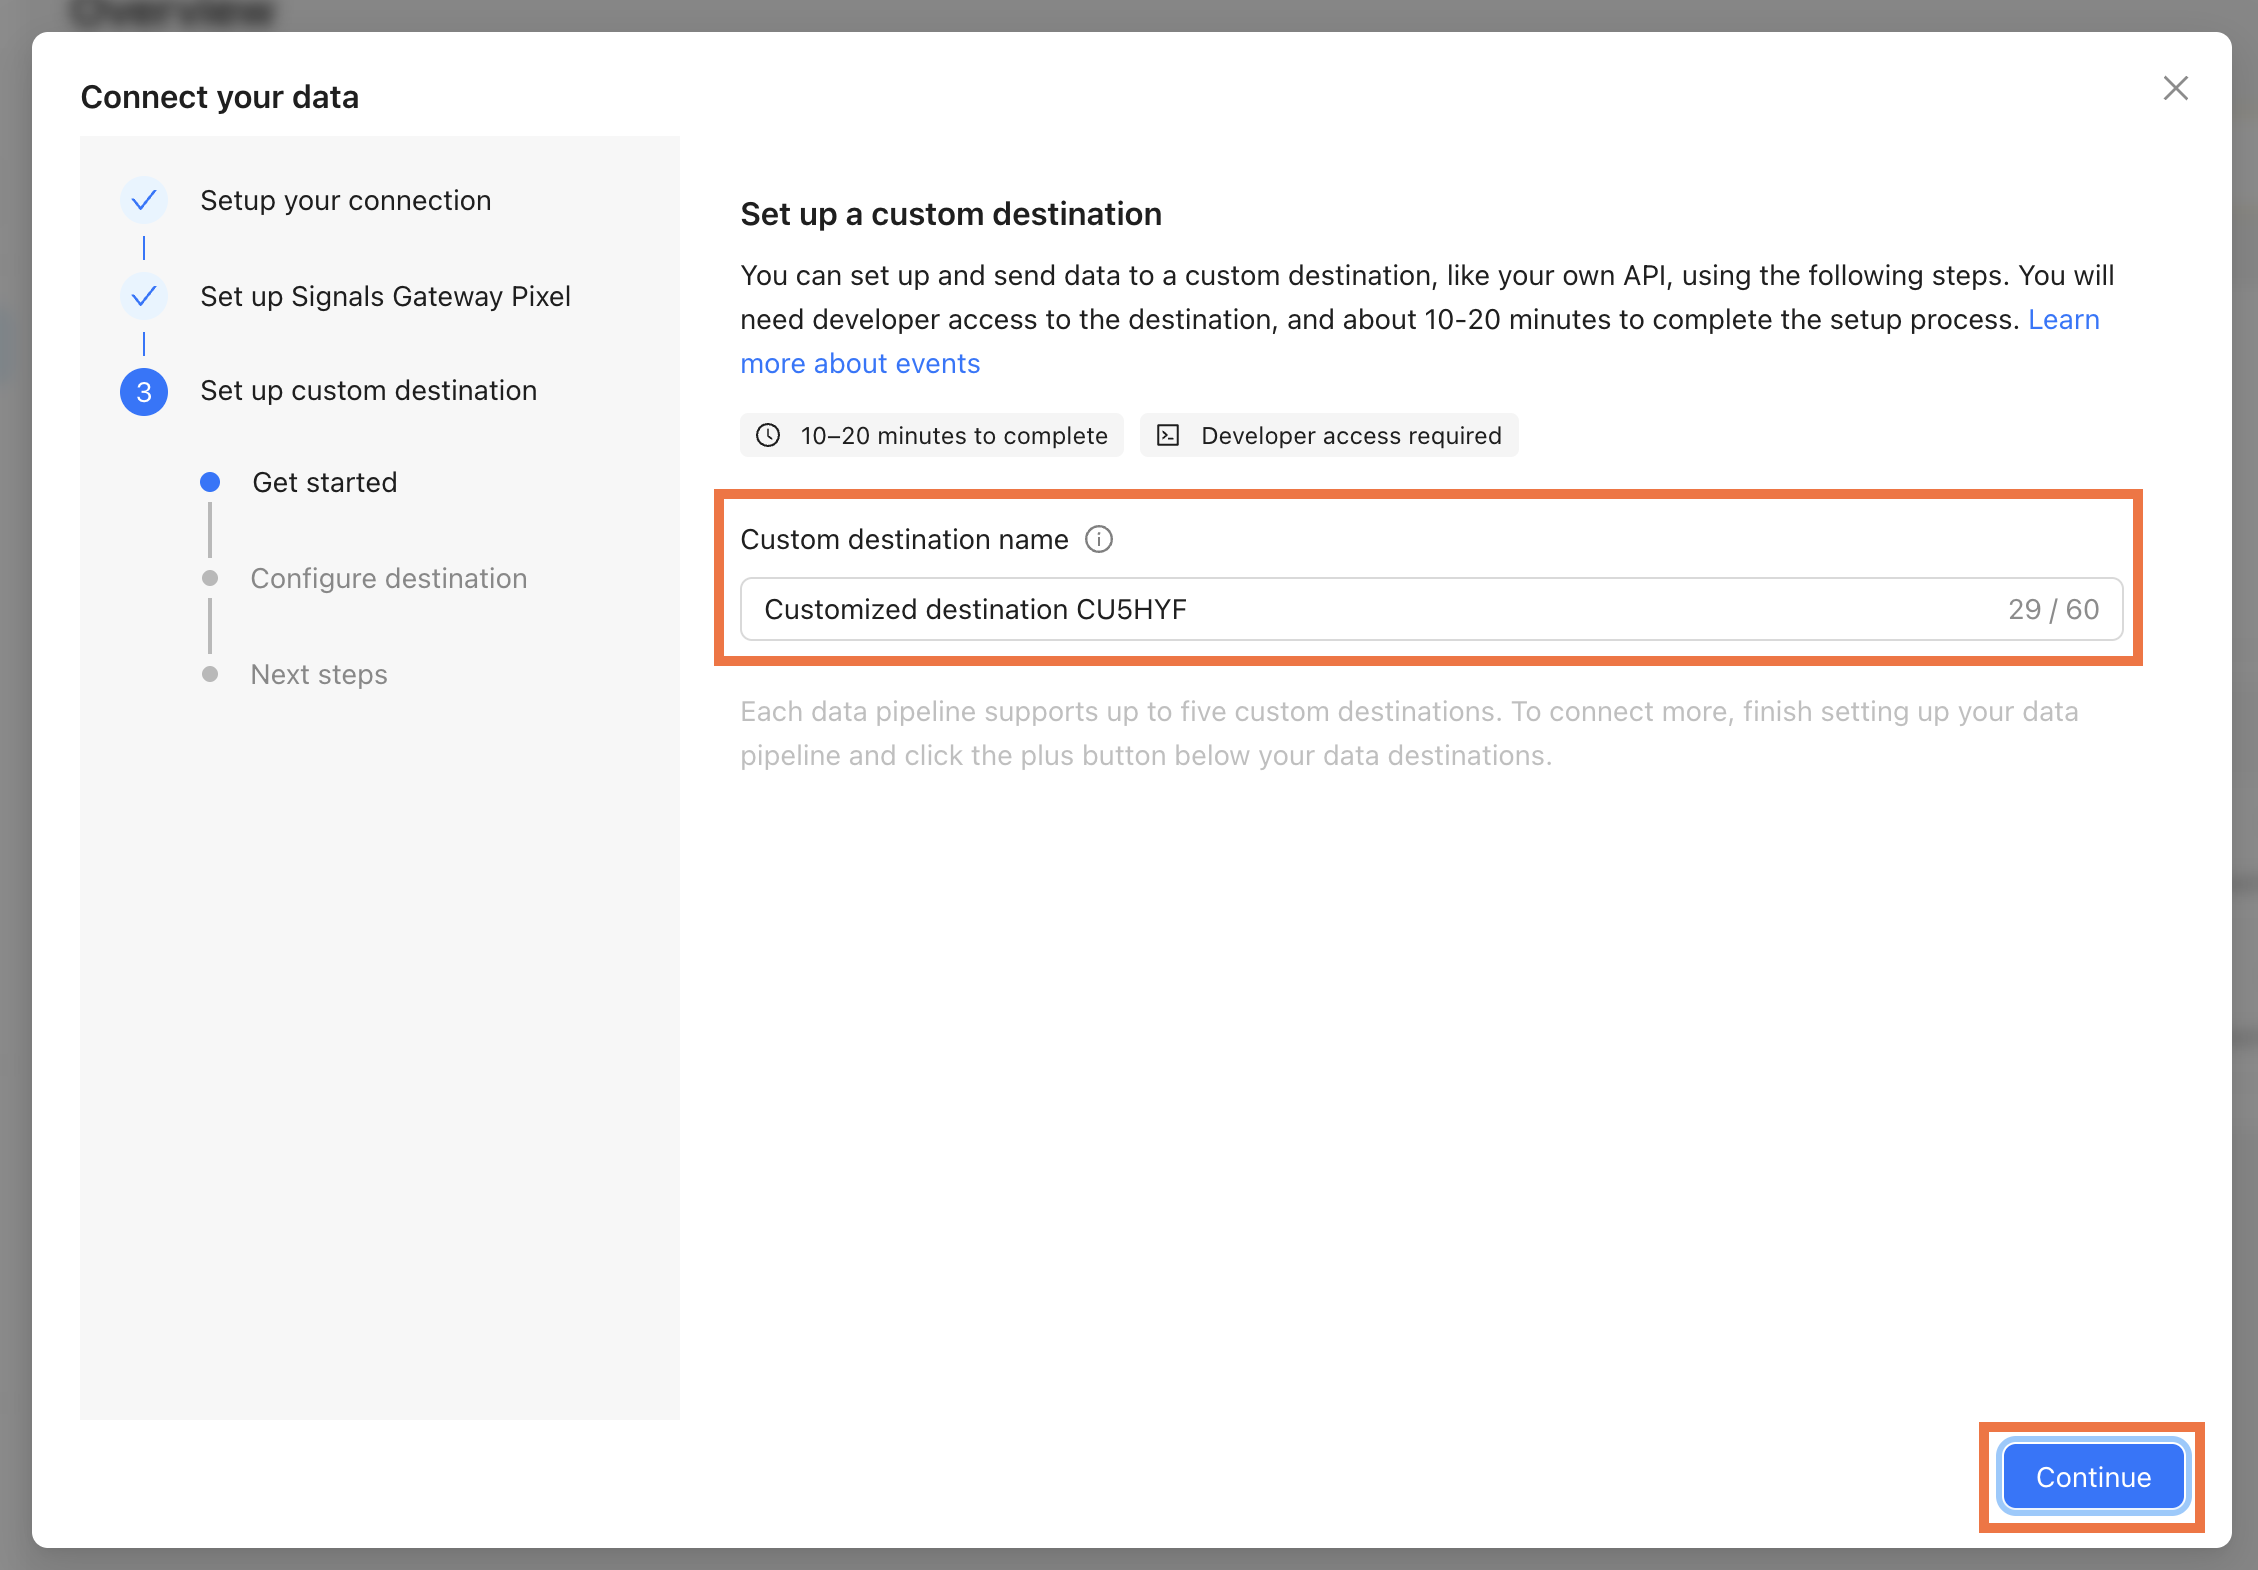Click the Continue button
Viewport: 2258px width, 1570px height.
[2093, 1477]
